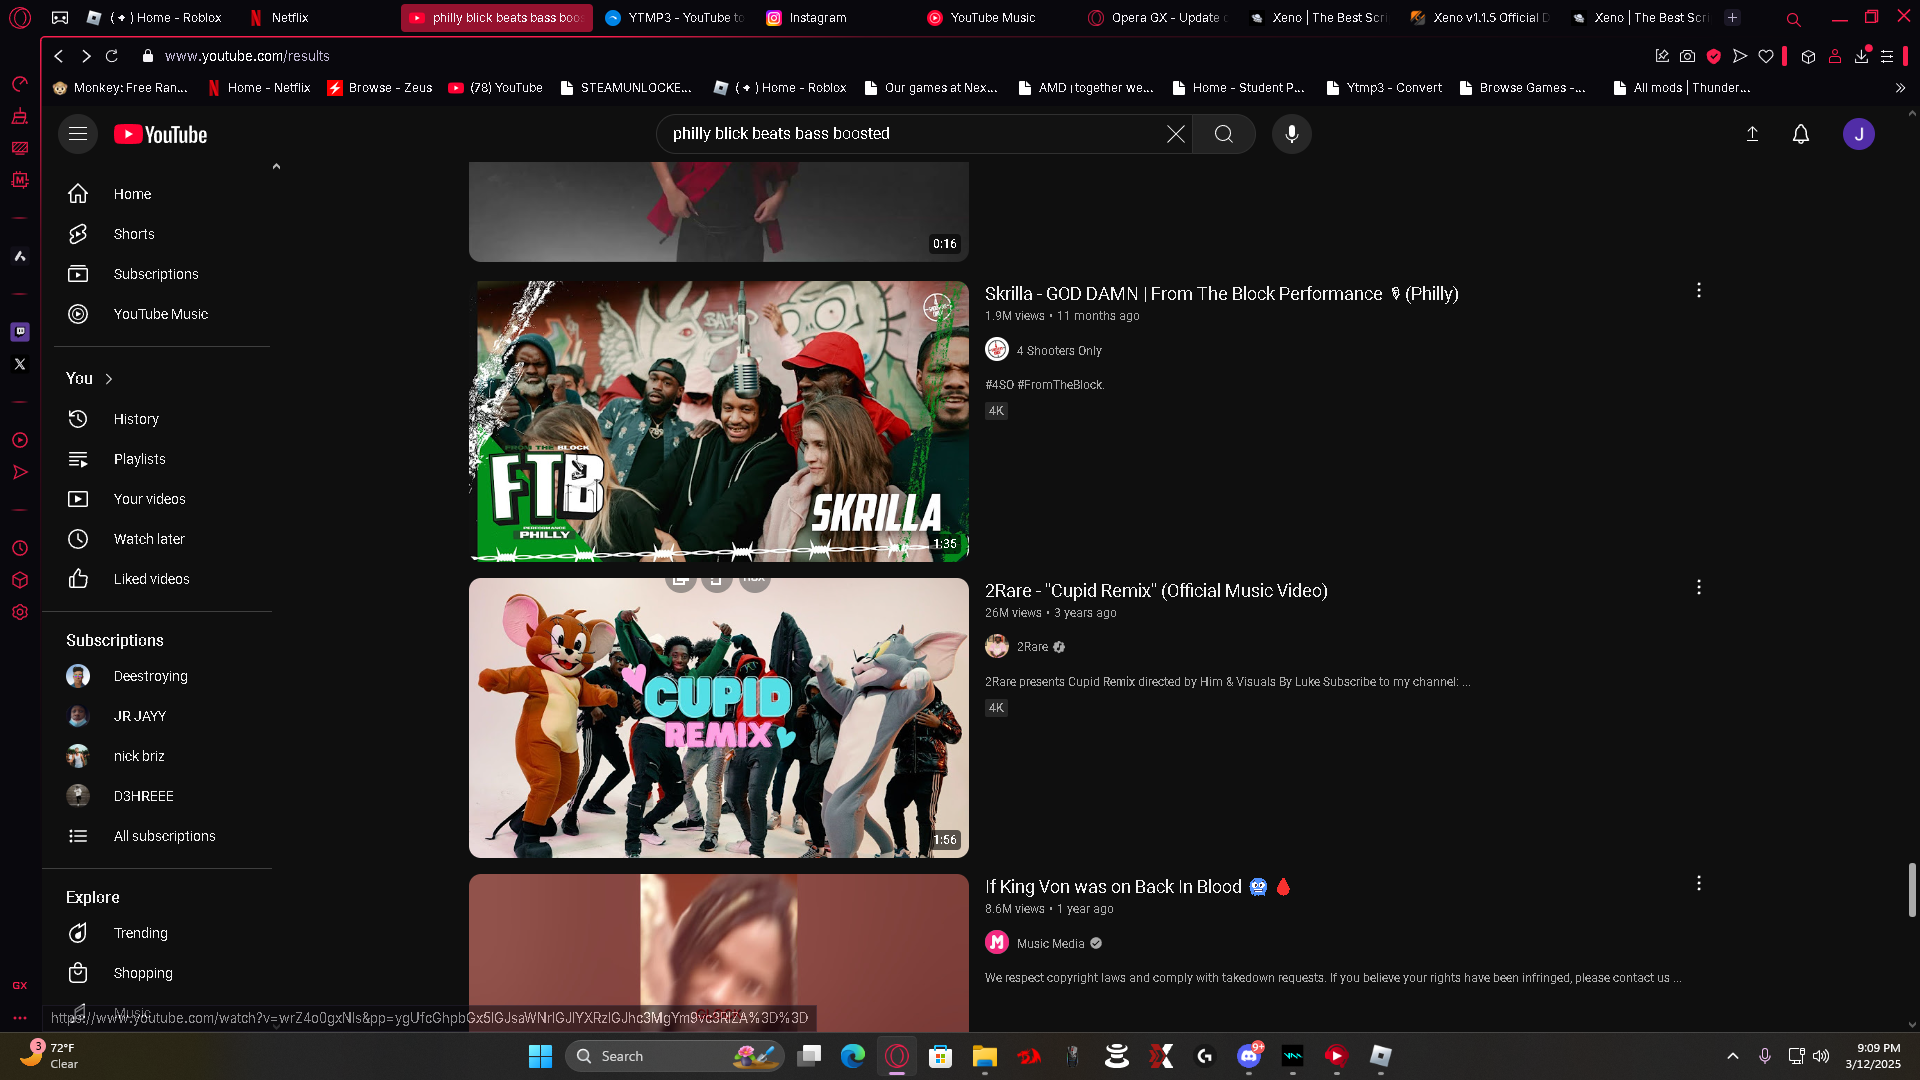Click the YouTube logo
This screenshot has width=1920, height=1080.
[x=160, y=134]
